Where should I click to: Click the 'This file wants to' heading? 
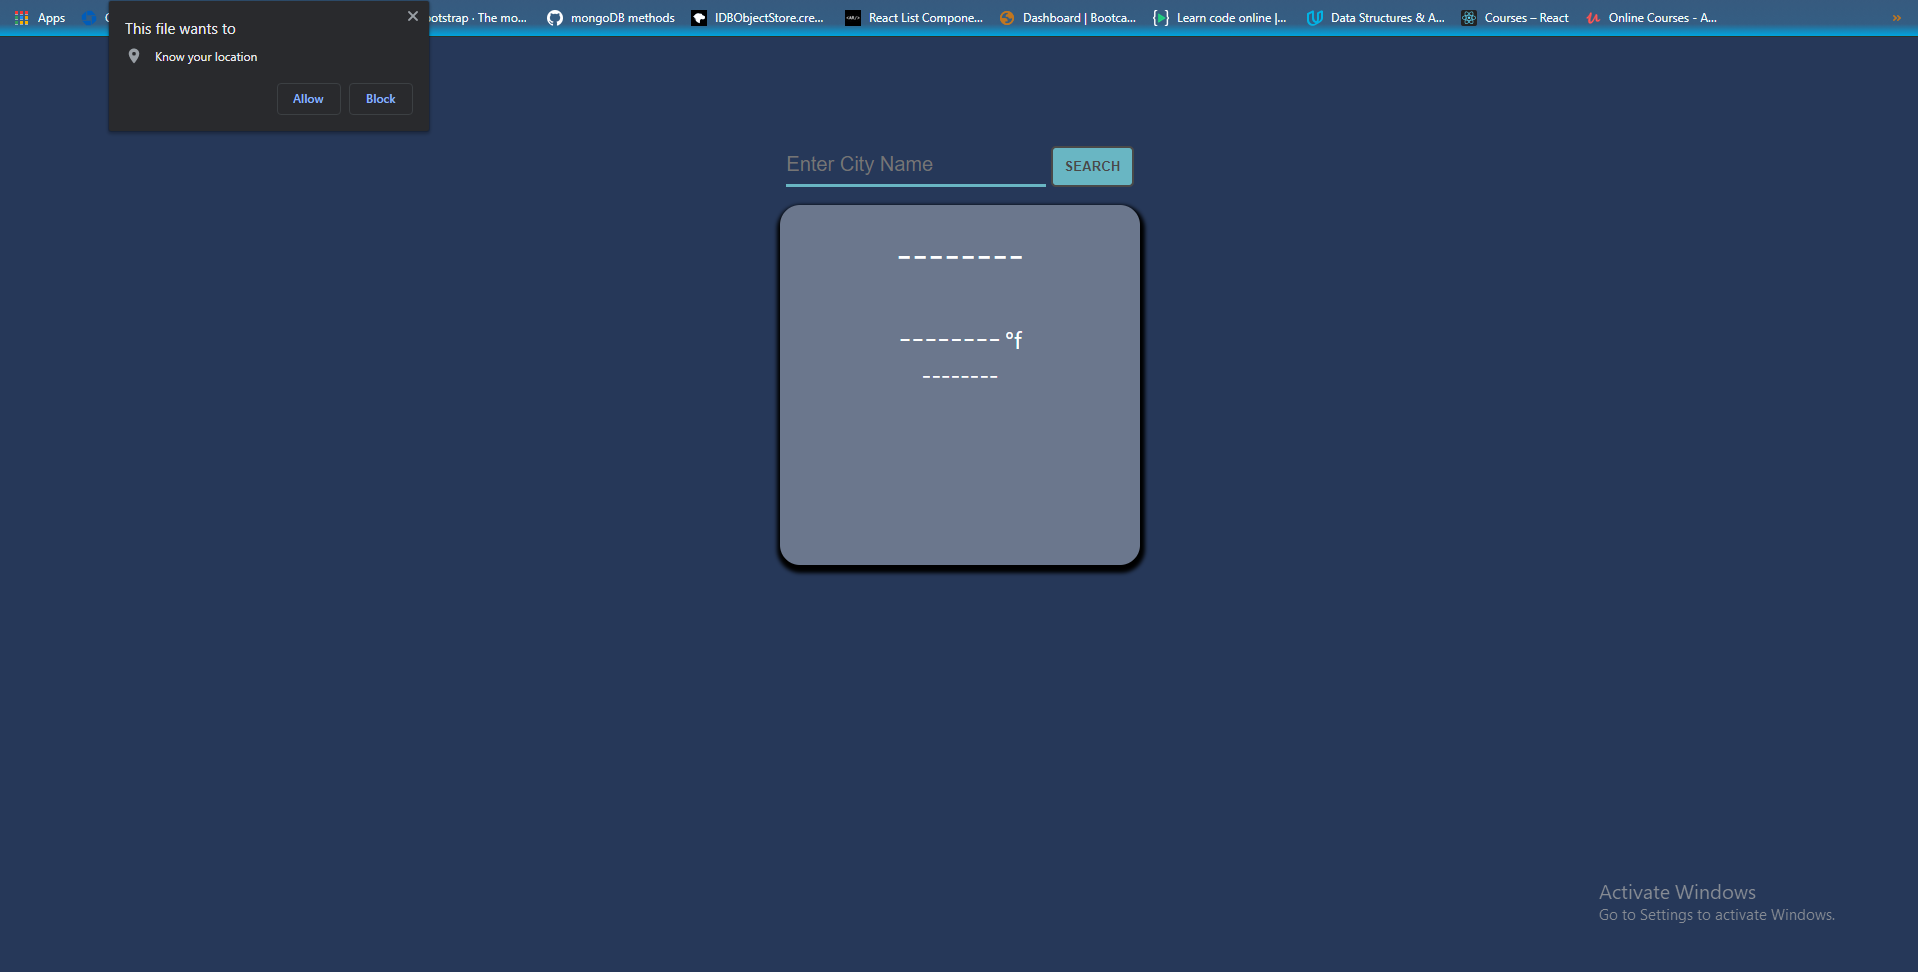pos(180,29)
